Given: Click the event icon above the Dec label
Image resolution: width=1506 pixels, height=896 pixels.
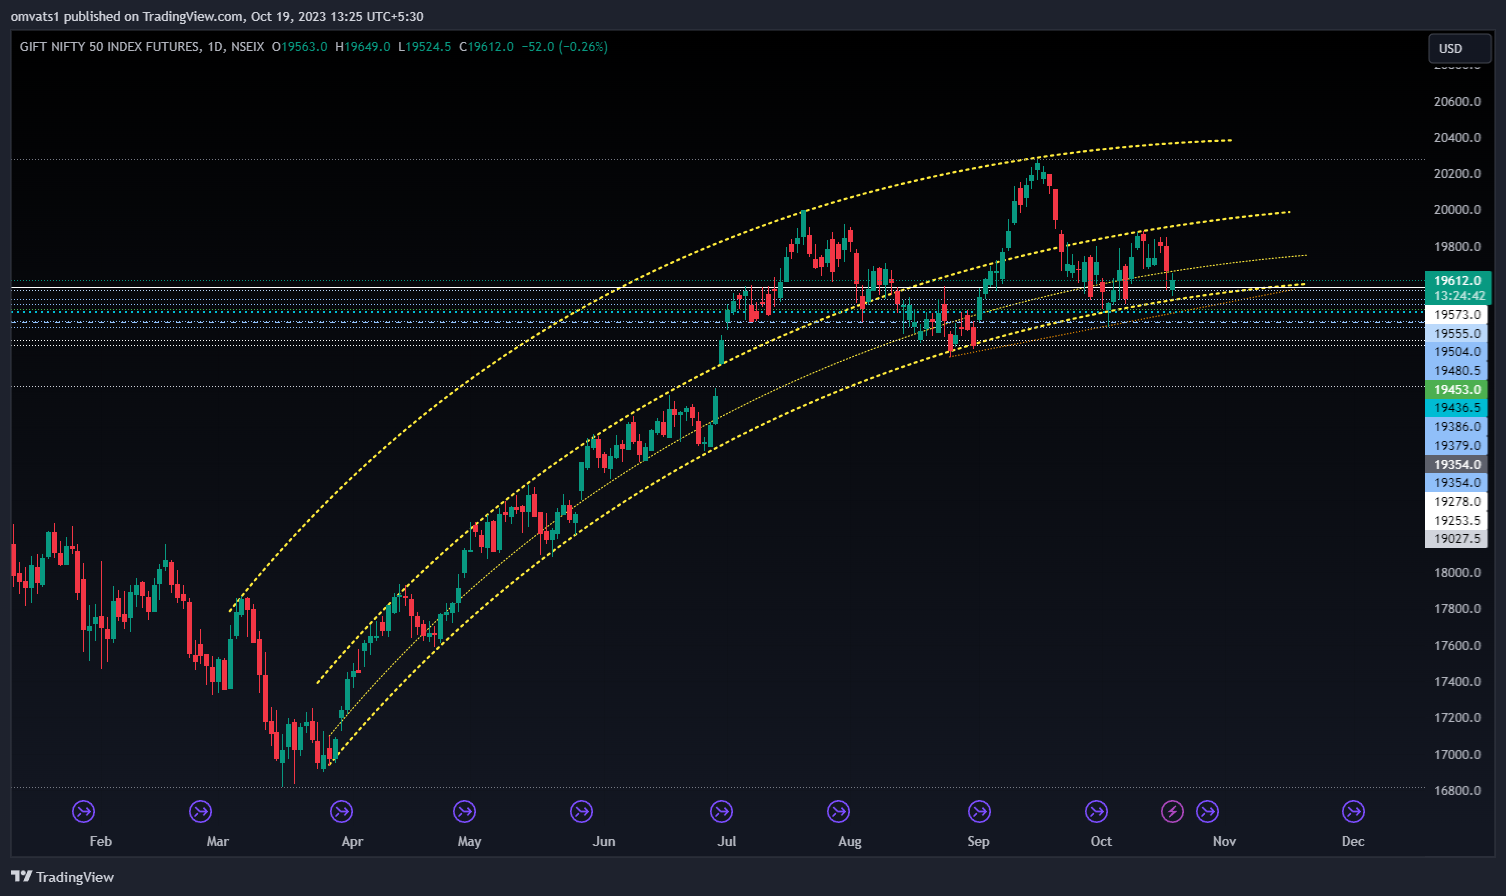Looking at the screenshot, I should point(1353,811).
